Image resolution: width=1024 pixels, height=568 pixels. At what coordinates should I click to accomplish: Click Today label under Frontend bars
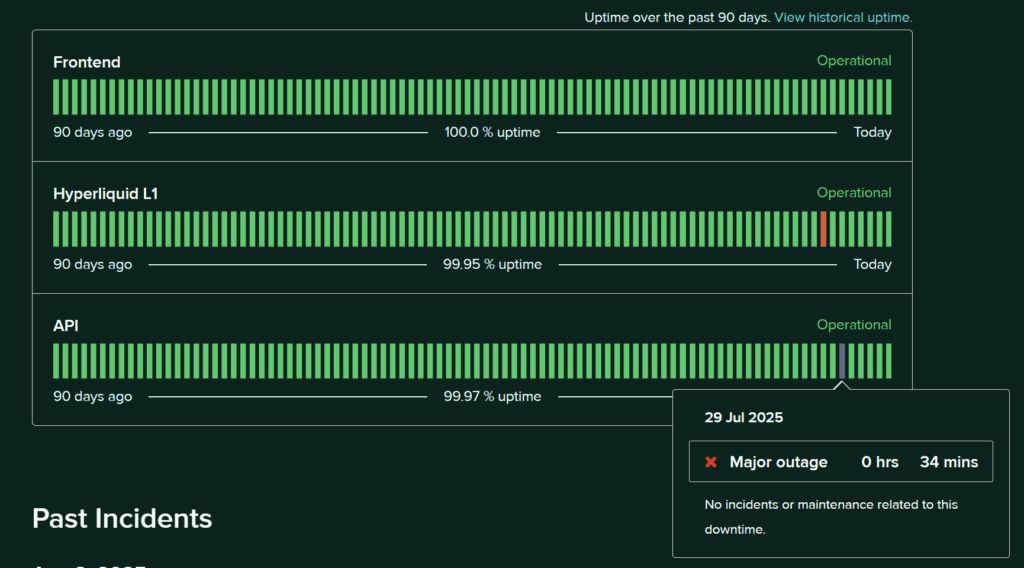pos(872,133)
